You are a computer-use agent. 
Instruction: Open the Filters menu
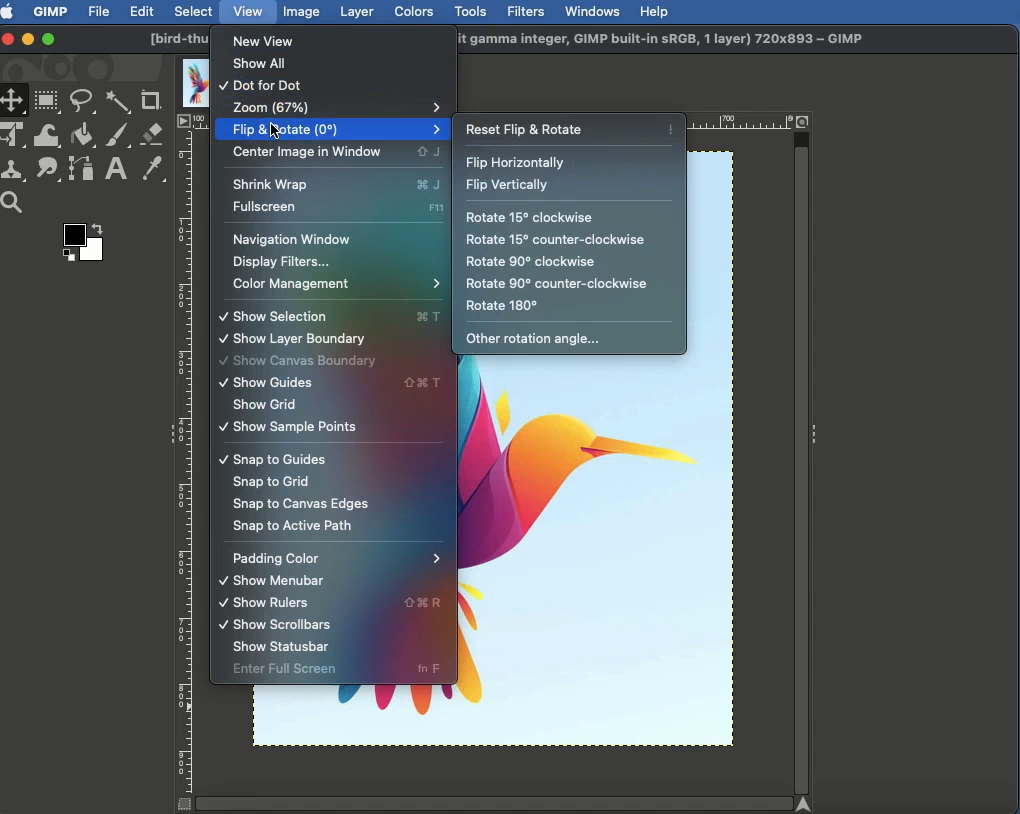527,12
